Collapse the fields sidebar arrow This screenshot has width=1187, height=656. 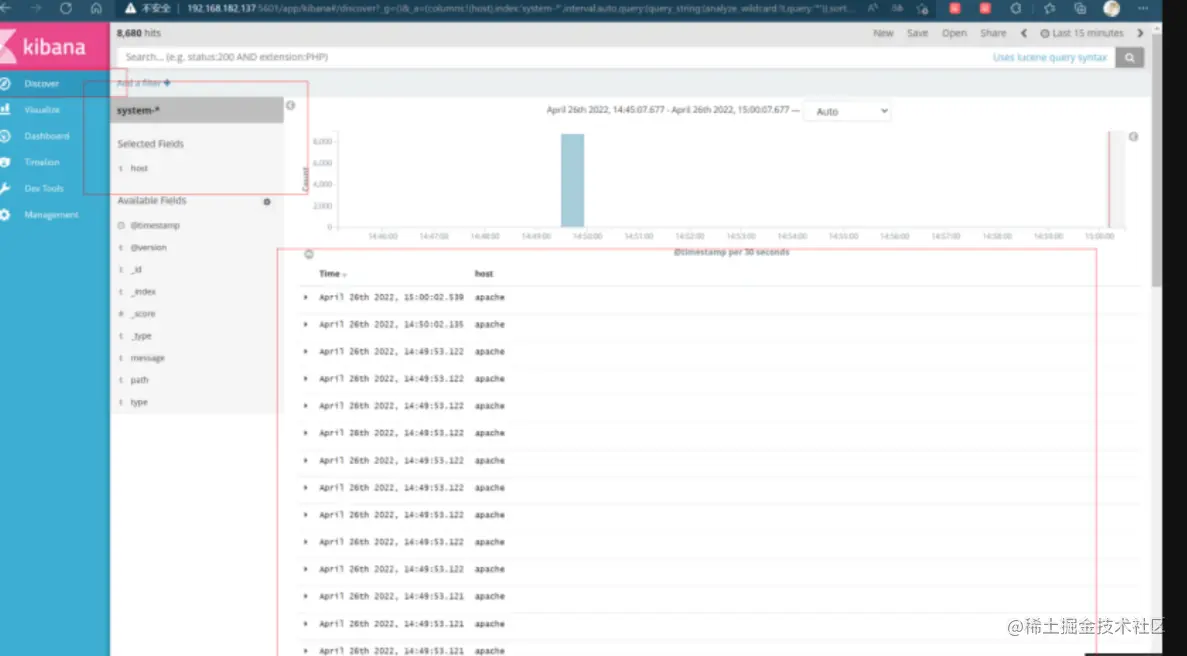coord(291,106)
